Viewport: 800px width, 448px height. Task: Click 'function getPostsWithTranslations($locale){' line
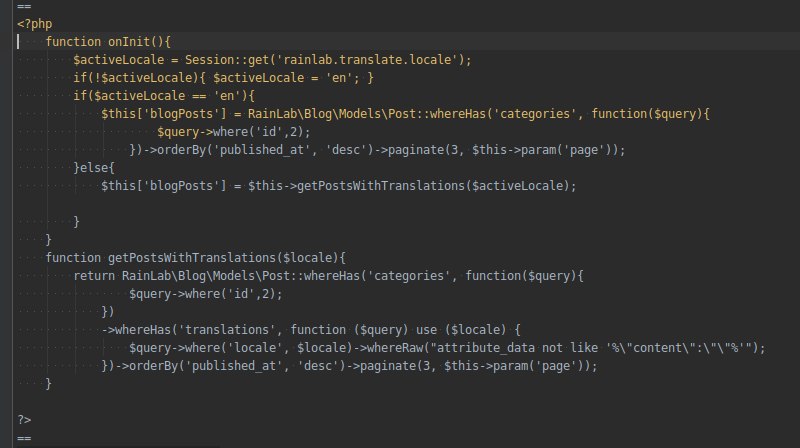pos(195,258)
